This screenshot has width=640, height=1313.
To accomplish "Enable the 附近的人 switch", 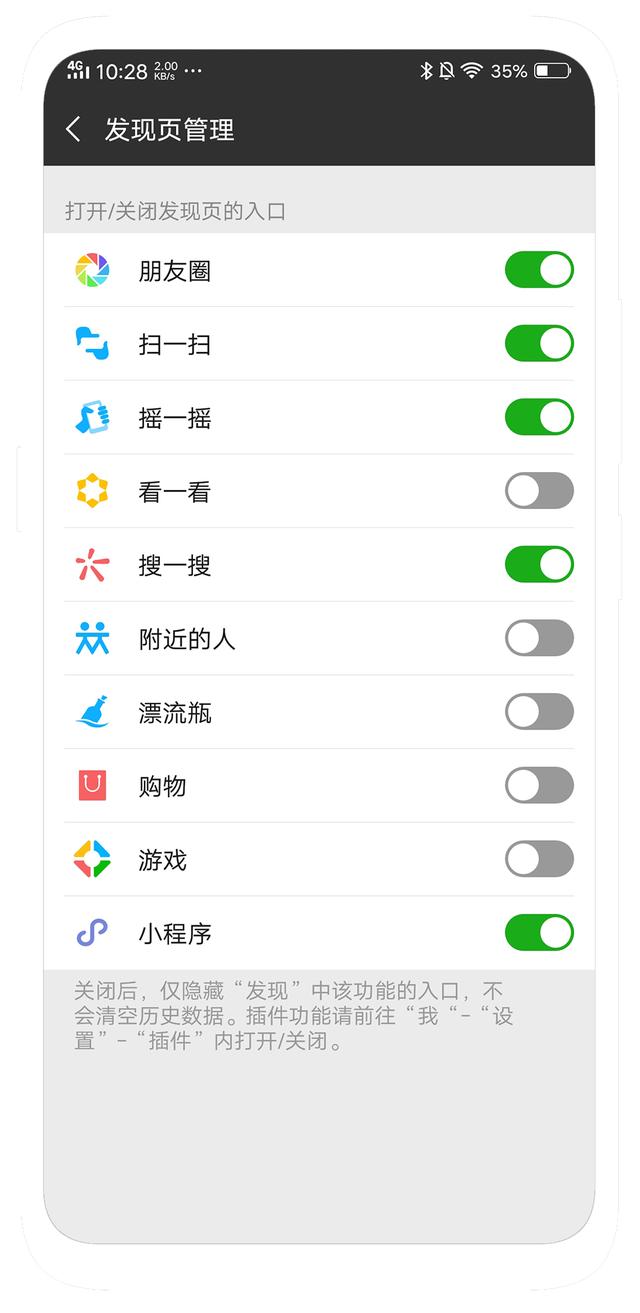I will 539,638.
